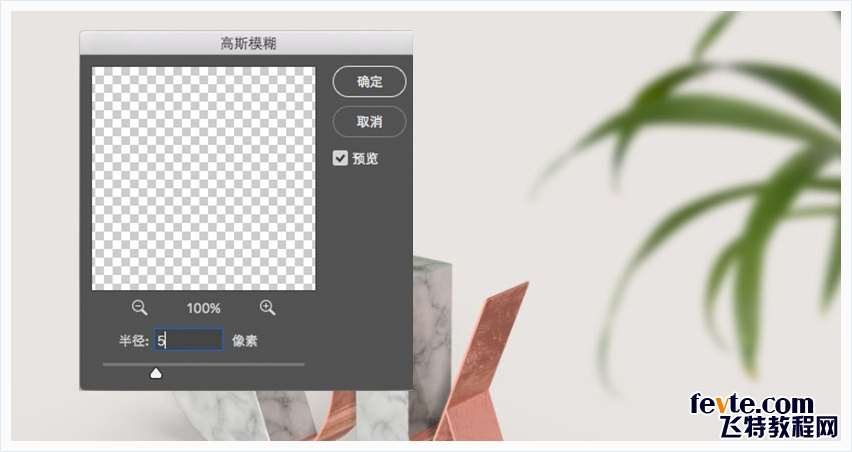Screen dimensions: 852x452
Task: Click the fevte.com watermark logo
Action: coord(753,404)
